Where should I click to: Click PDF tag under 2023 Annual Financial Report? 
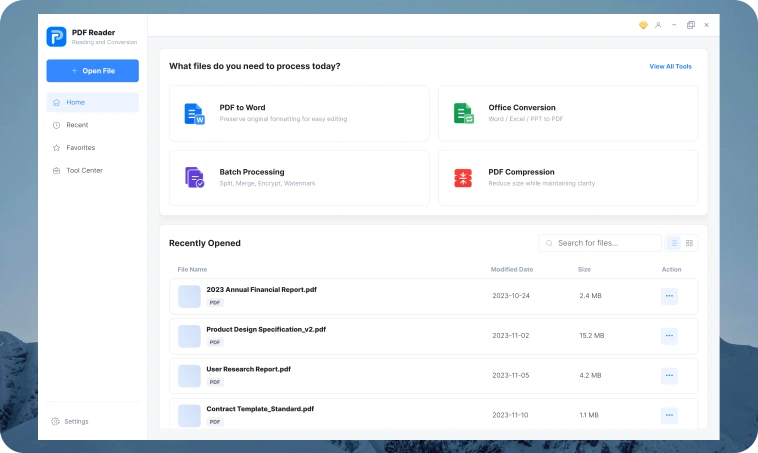pos(215,303)
